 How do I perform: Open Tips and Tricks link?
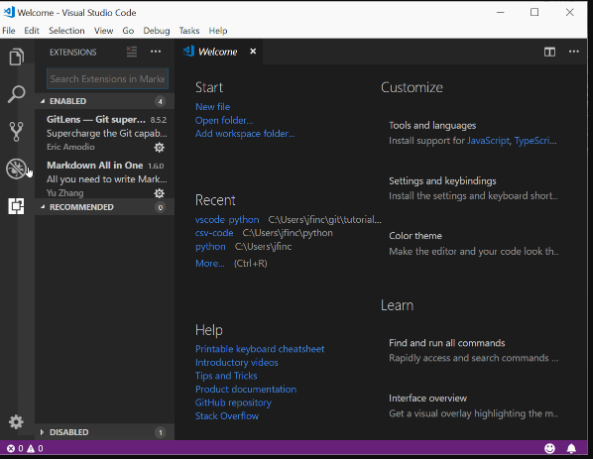pyautogui.click(x=226, y=376)
